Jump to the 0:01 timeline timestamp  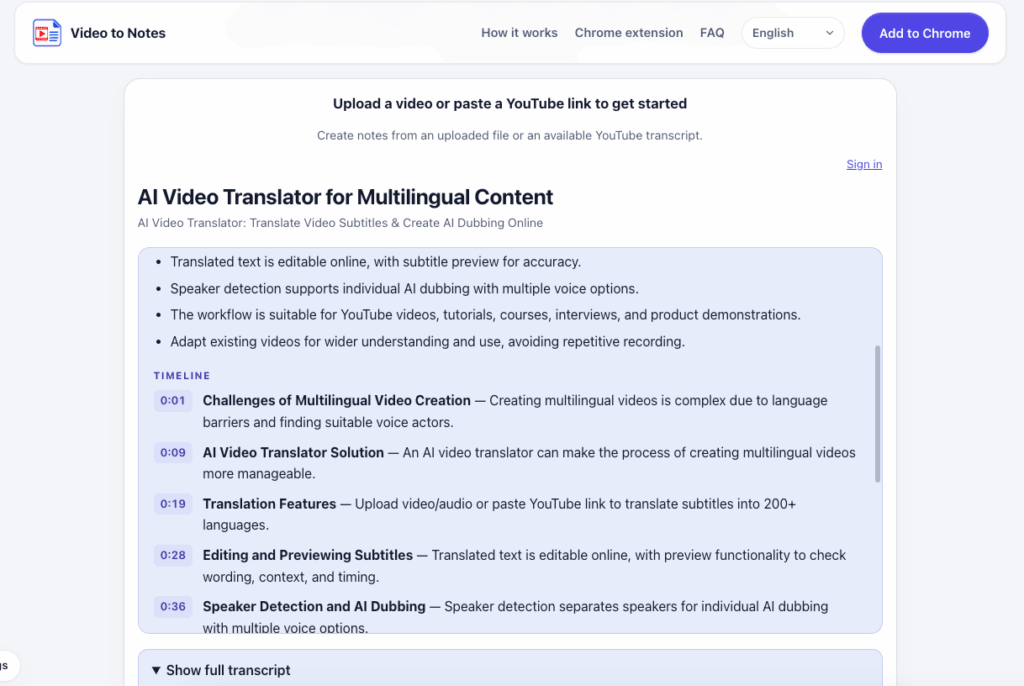[x=173, y=400]
